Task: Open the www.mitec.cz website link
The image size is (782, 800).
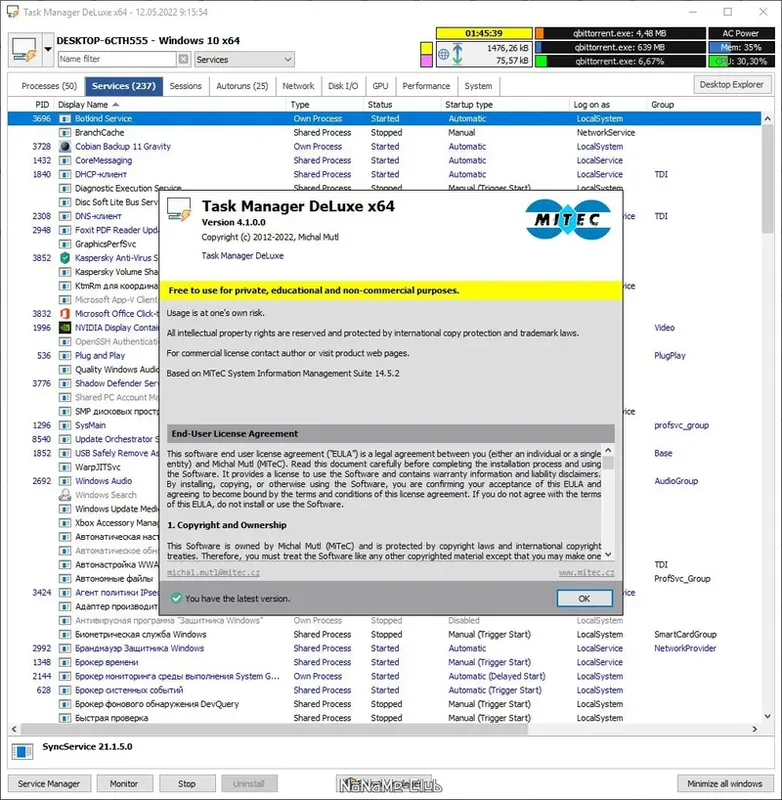Action: (586, 572)
